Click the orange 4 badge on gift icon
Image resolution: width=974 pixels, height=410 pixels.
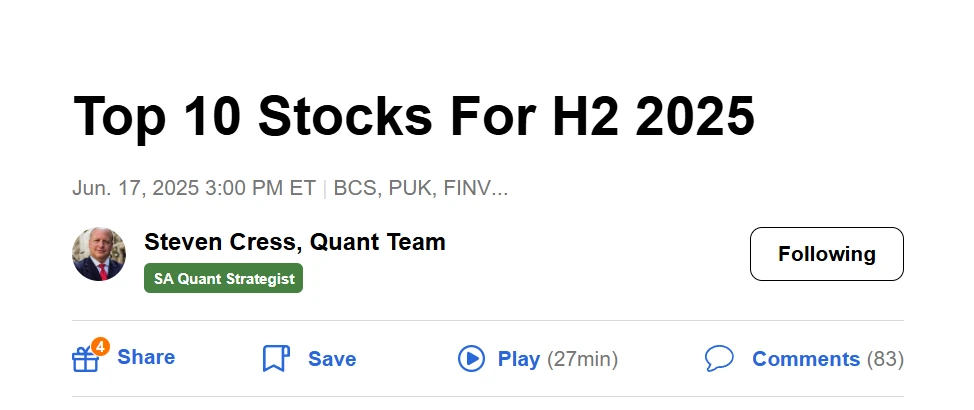pyautogui.click(x=100, y=346)
